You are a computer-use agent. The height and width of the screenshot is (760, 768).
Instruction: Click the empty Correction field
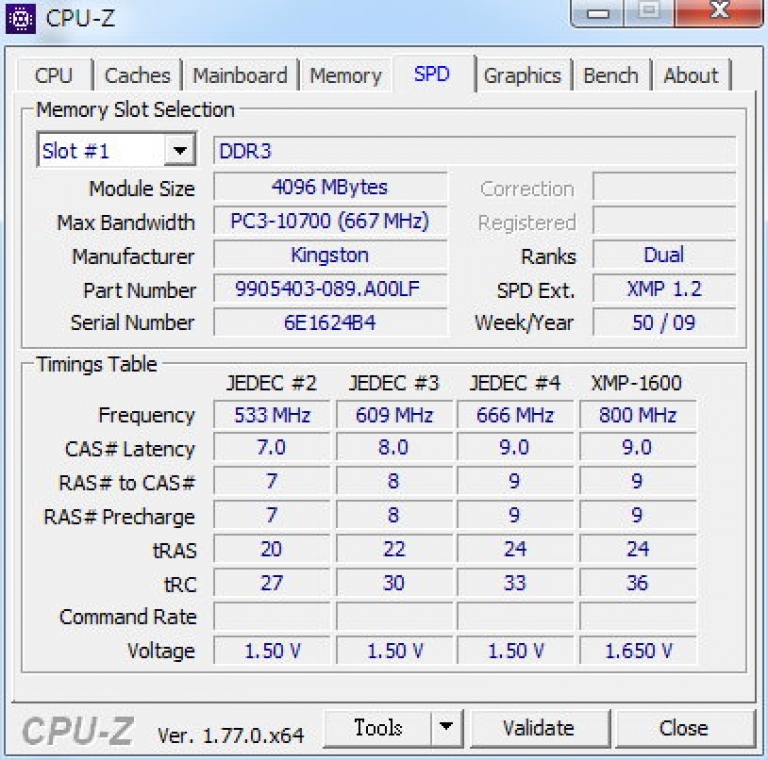click(664, 187)
